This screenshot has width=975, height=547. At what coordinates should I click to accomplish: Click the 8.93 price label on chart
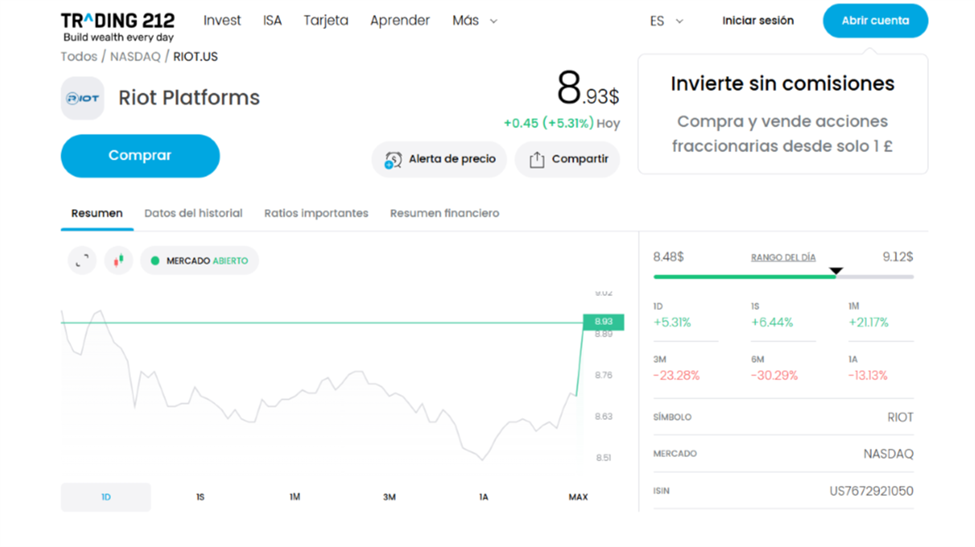[x=603, y=322]
